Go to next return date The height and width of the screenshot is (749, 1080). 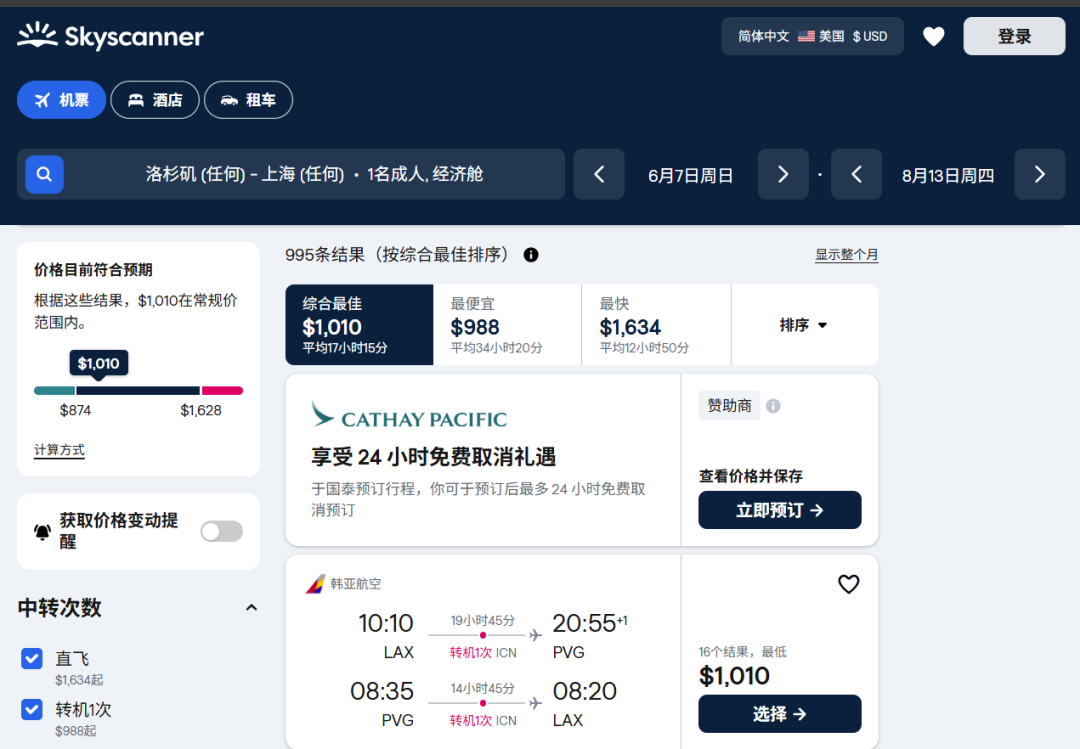click(x=1039, y=175)
